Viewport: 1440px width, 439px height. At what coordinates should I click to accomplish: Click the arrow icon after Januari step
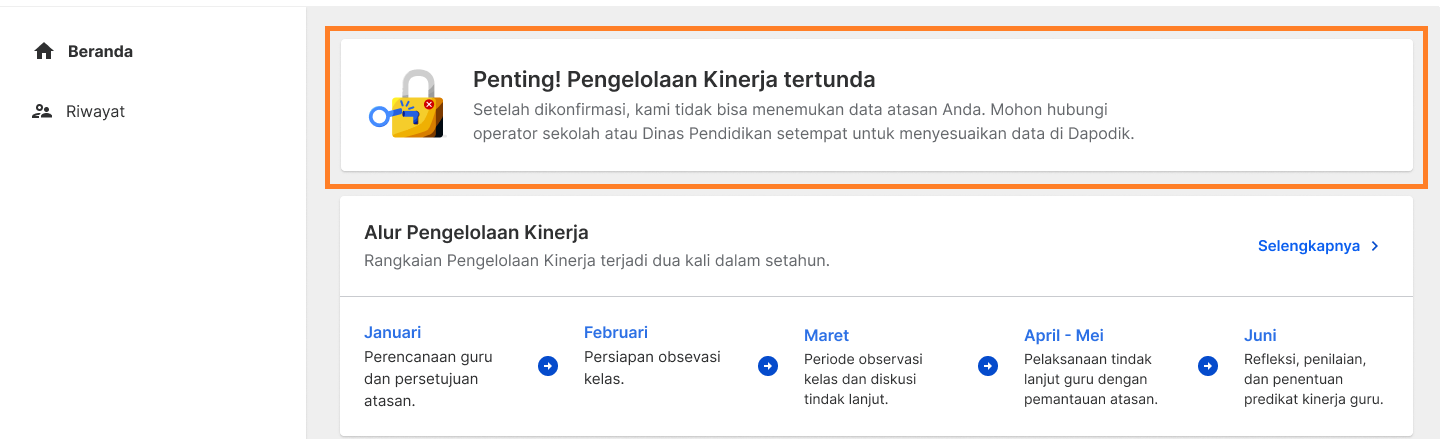[548, 366]
